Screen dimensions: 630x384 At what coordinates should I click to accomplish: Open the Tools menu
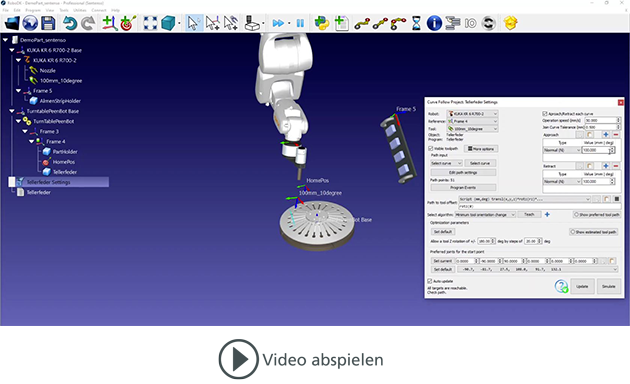click(64, 10)
